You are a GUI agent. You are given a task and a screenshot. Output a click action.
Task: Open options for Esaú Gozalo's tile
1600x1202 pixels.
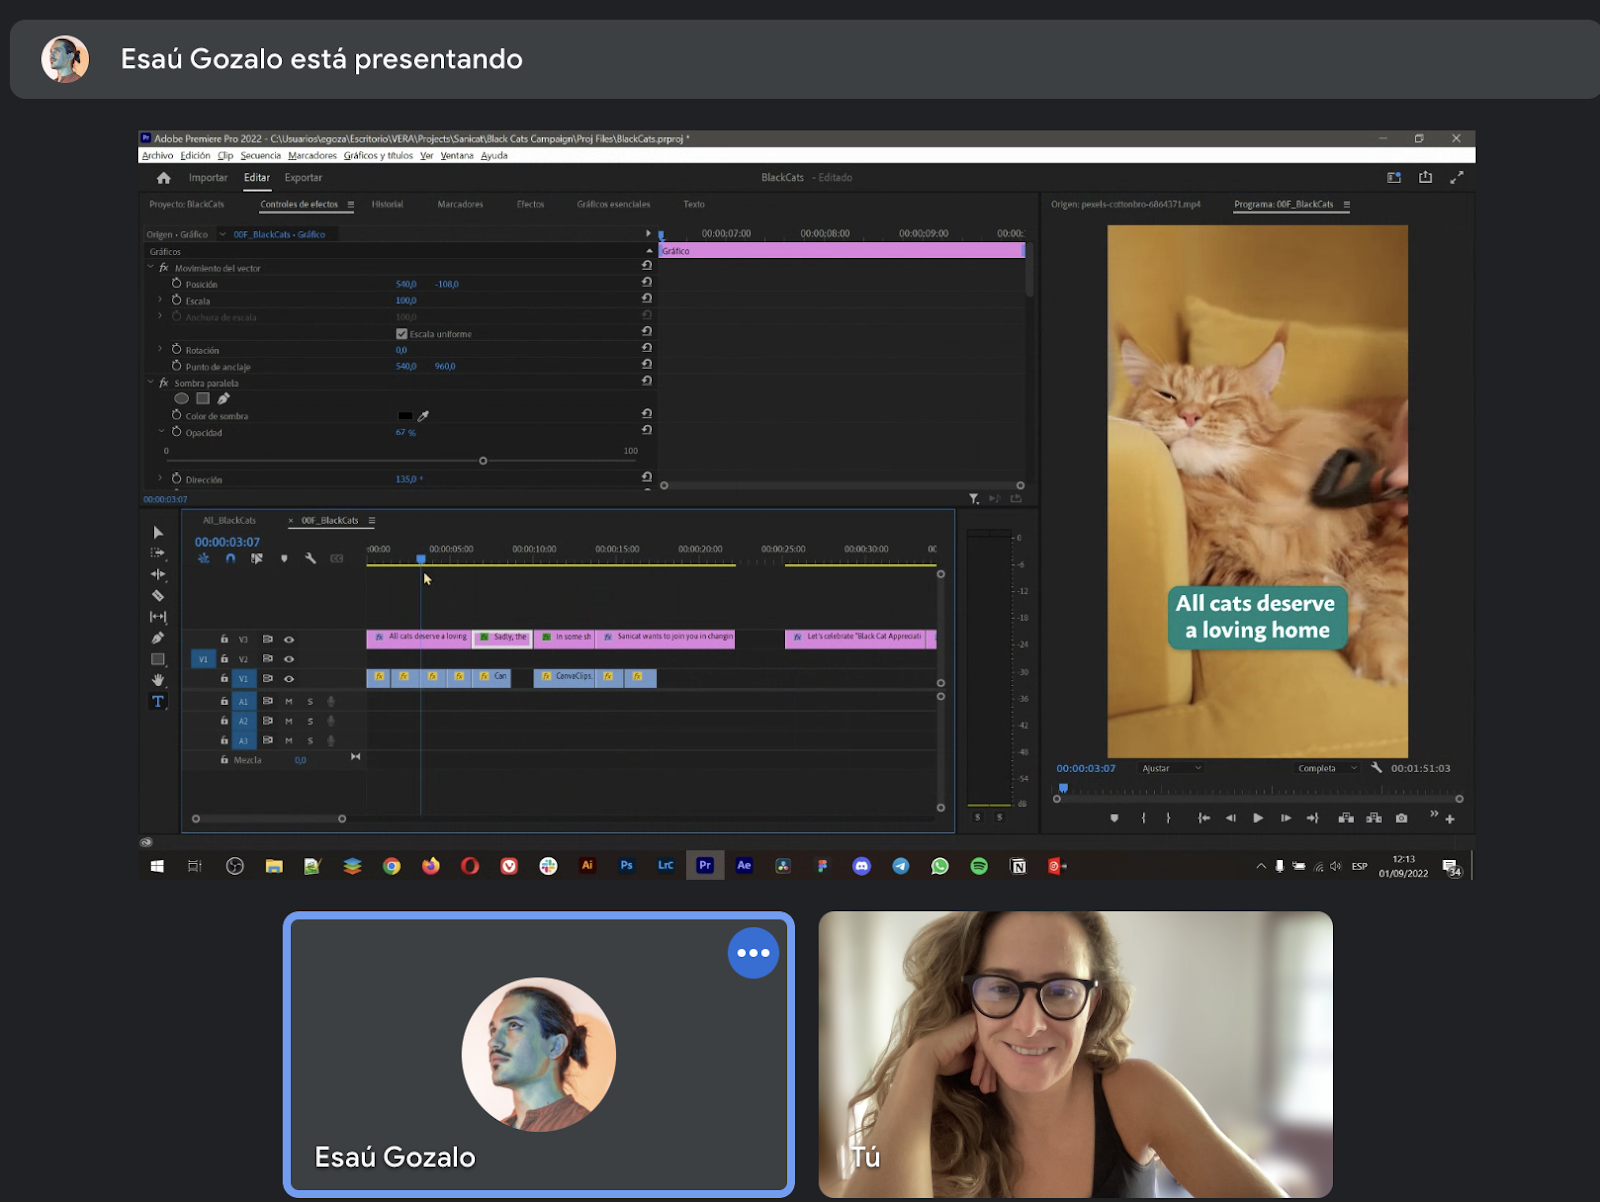click(x=753, y=953)
